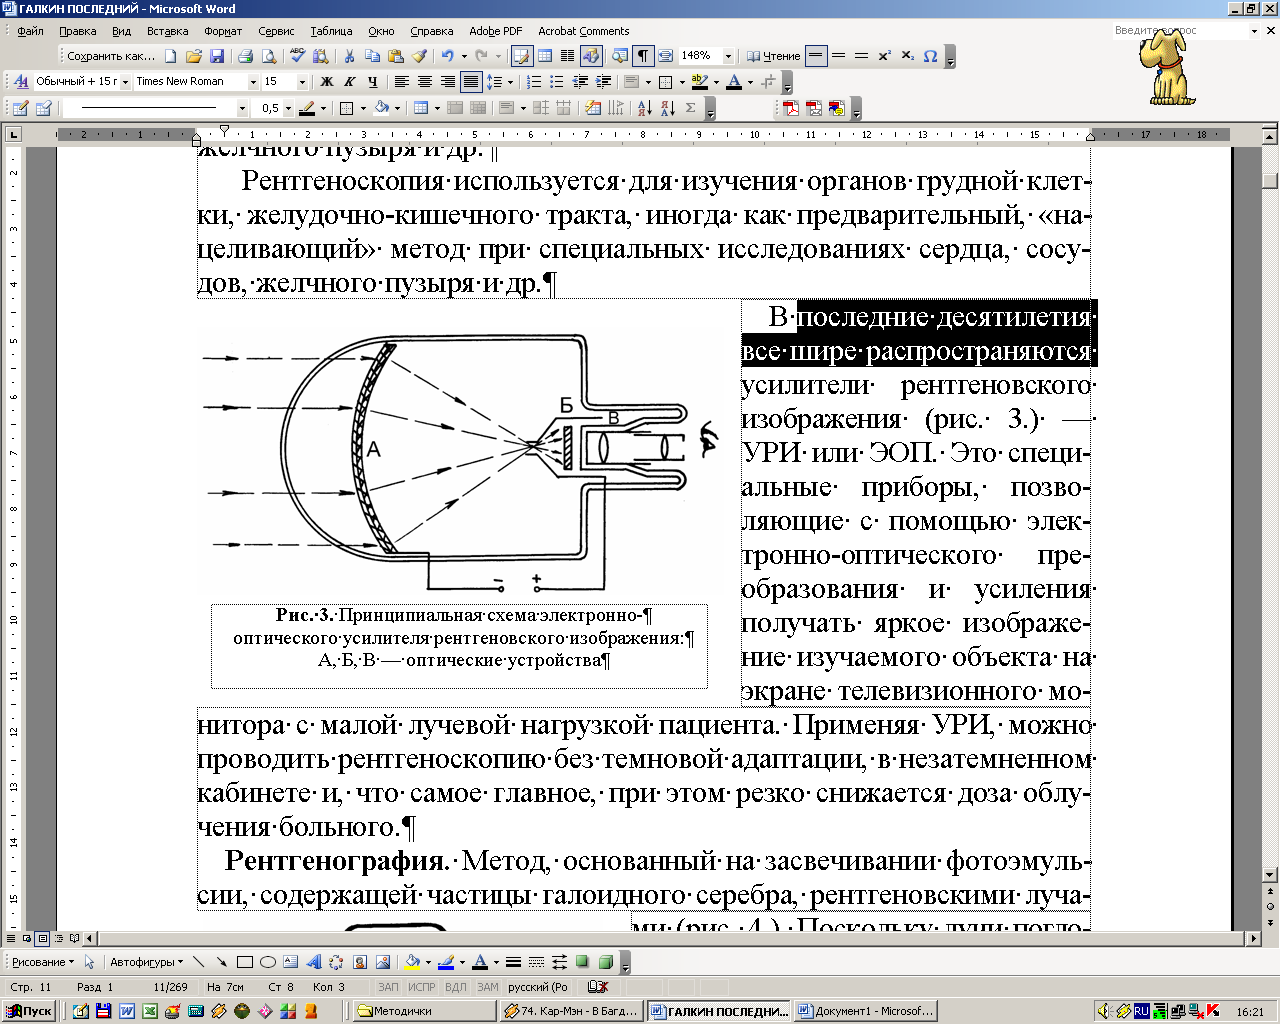Apply font color with the A button
The width and height of the screenshot is (1280, 1024).
pyautogui.click(x=734, y=81)
